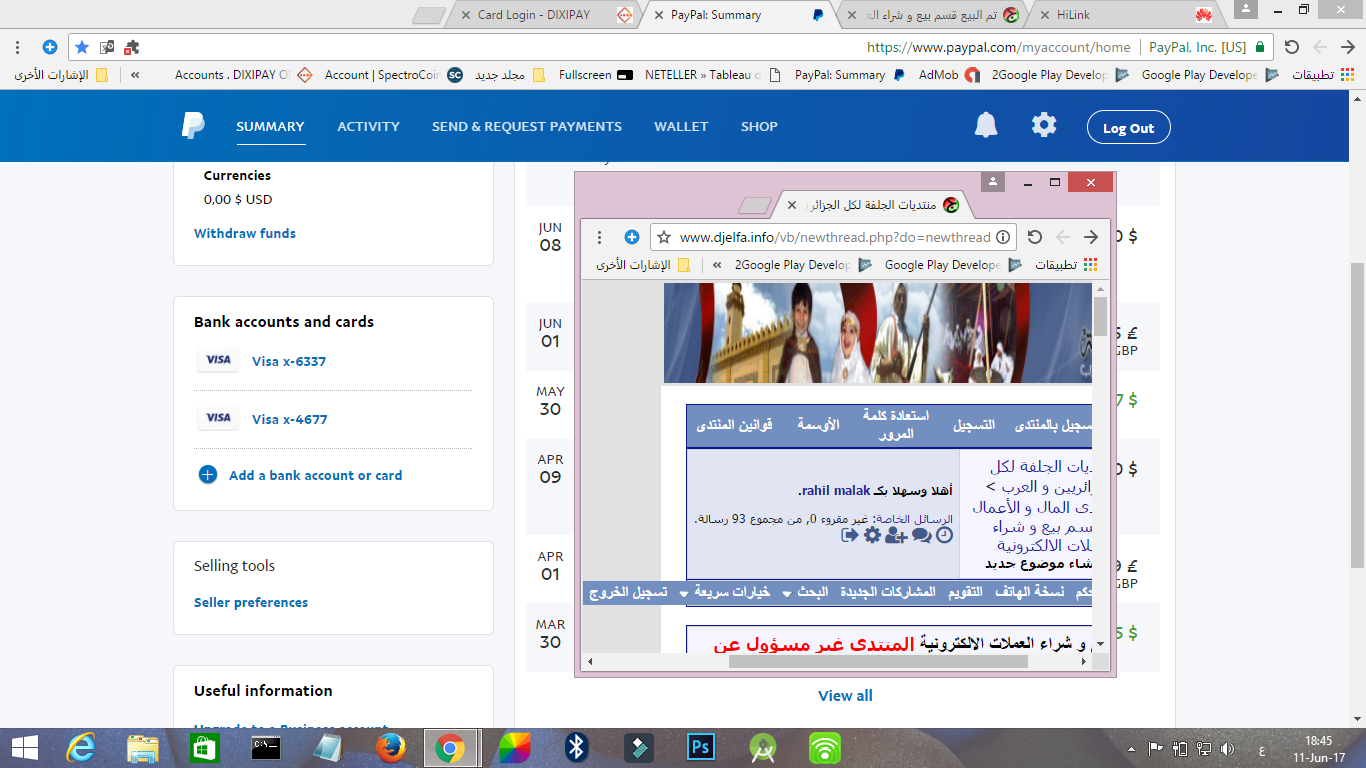Click the plus icon for adding bank account

point(208,475)
